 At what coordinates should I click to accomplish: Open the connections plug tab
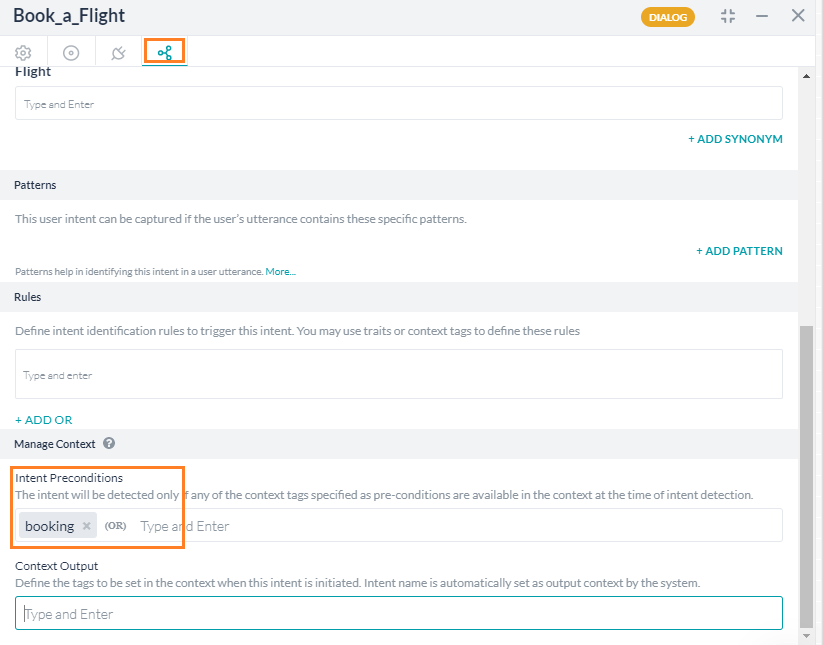pos(118,53)
